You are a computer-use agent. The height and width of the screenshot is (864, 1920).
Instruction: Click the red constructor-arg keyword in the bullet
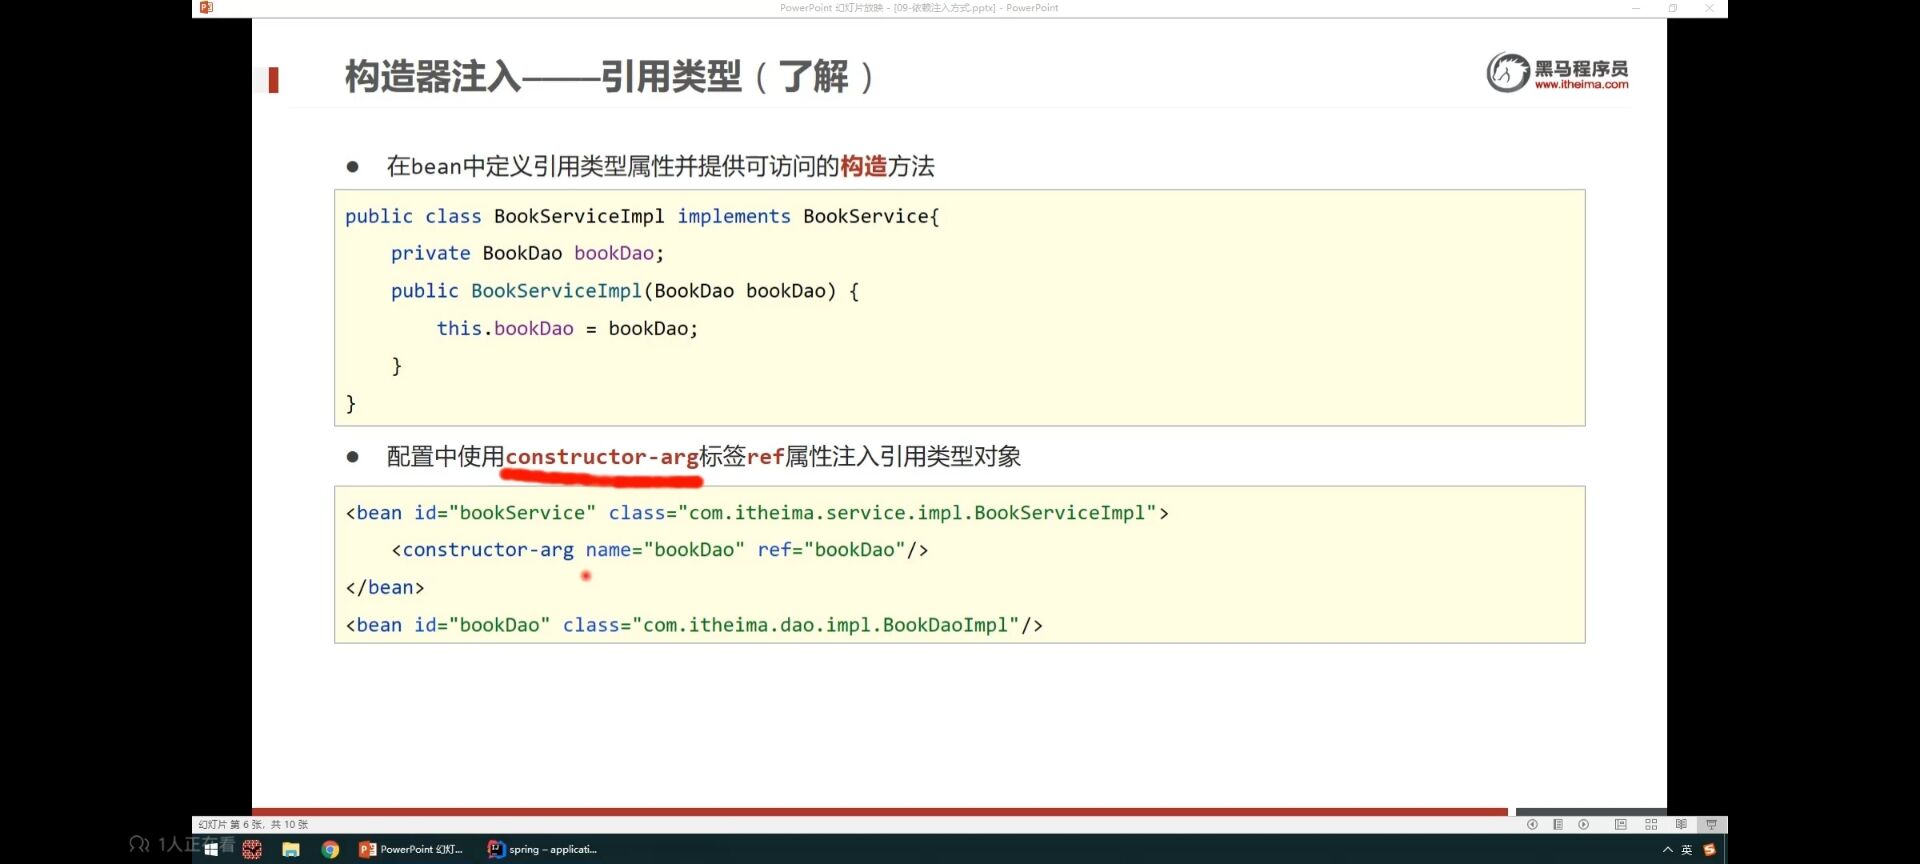pyautogui.click(x=602, y=457)
